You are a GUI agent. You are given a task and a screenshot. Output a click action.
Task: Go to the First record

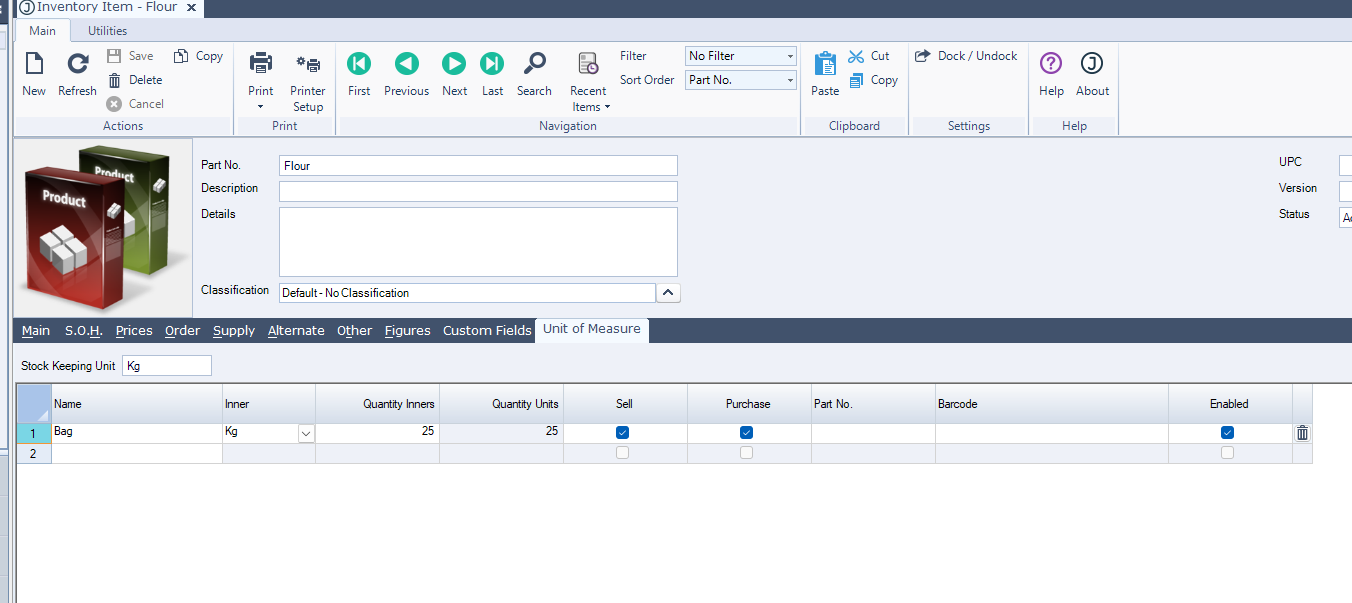point(359,64)
